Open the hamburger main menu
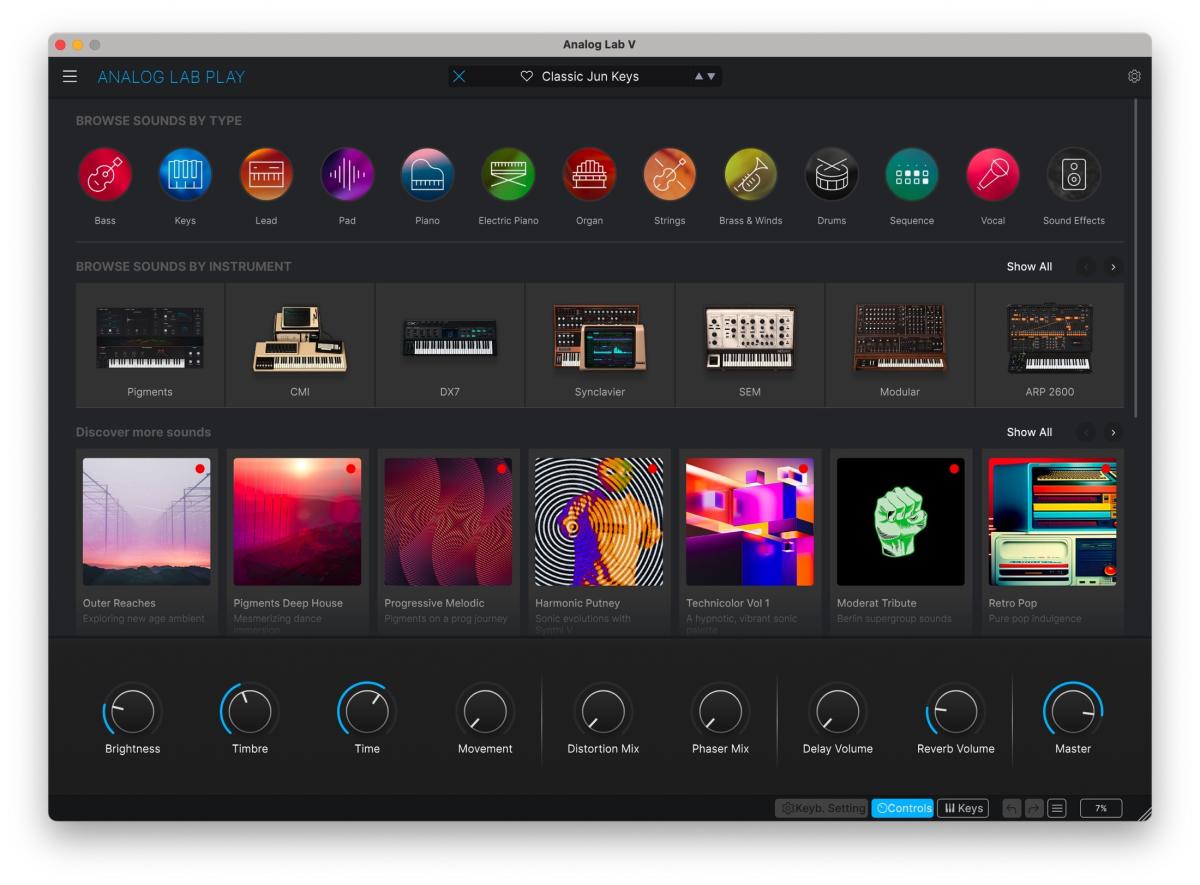 coord(70,77)
